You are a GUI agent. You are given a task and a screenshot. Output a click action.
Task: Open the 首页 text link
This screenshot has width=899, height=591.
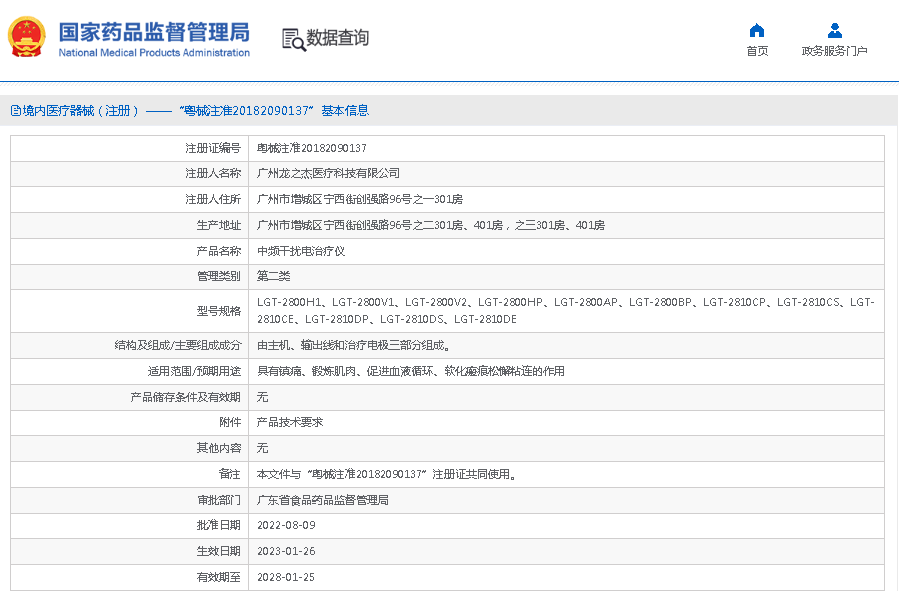click(x=757, y=51)
